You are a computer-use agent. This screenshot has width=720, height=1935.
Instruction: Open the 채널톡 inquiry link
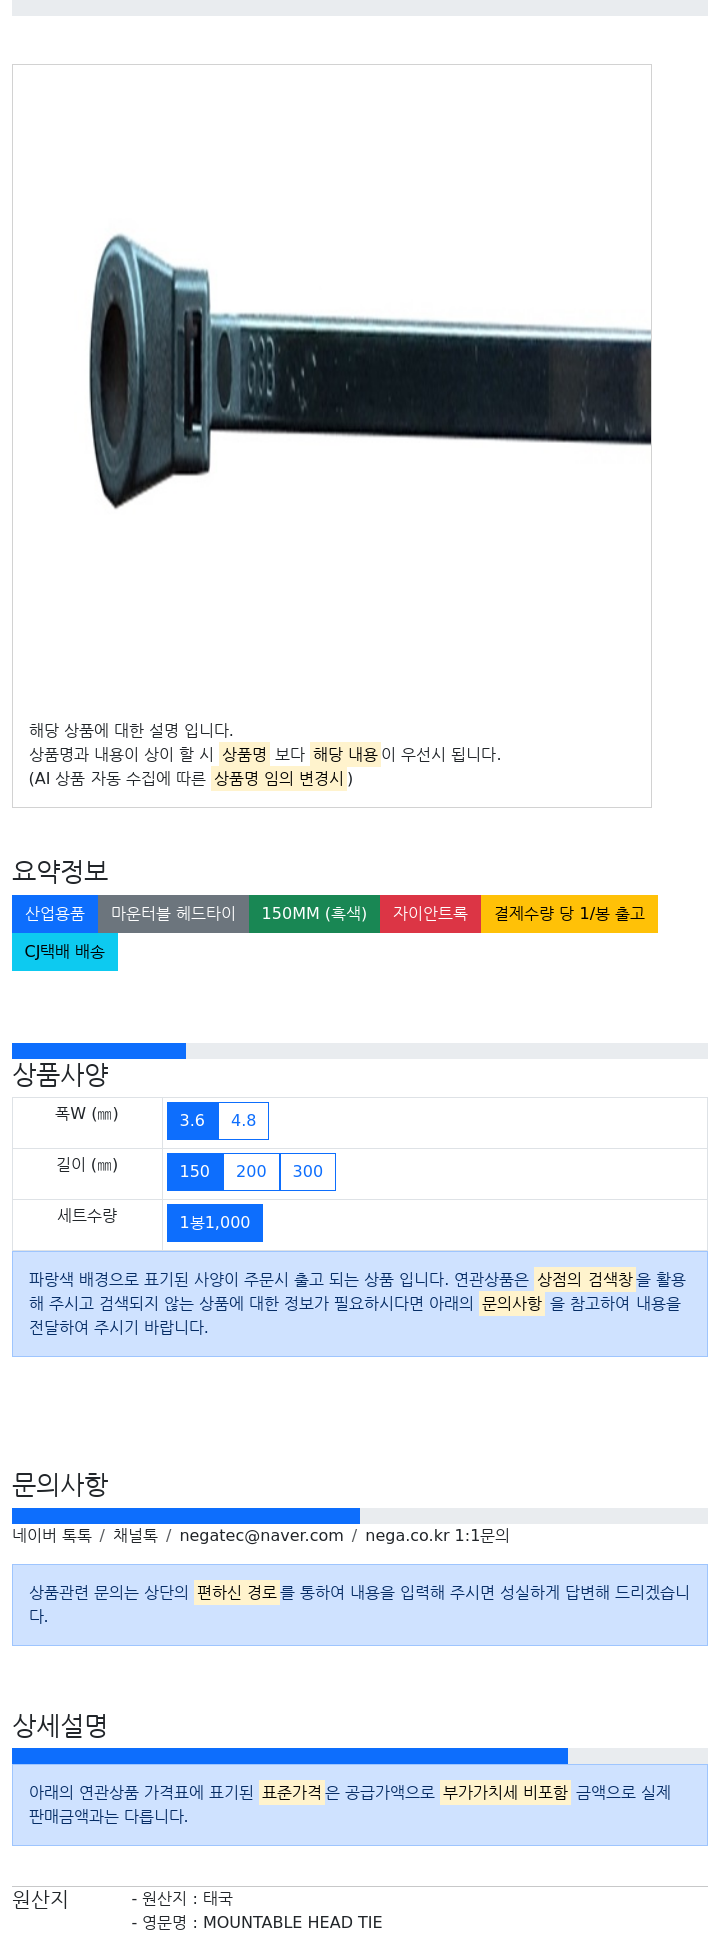135,1536
